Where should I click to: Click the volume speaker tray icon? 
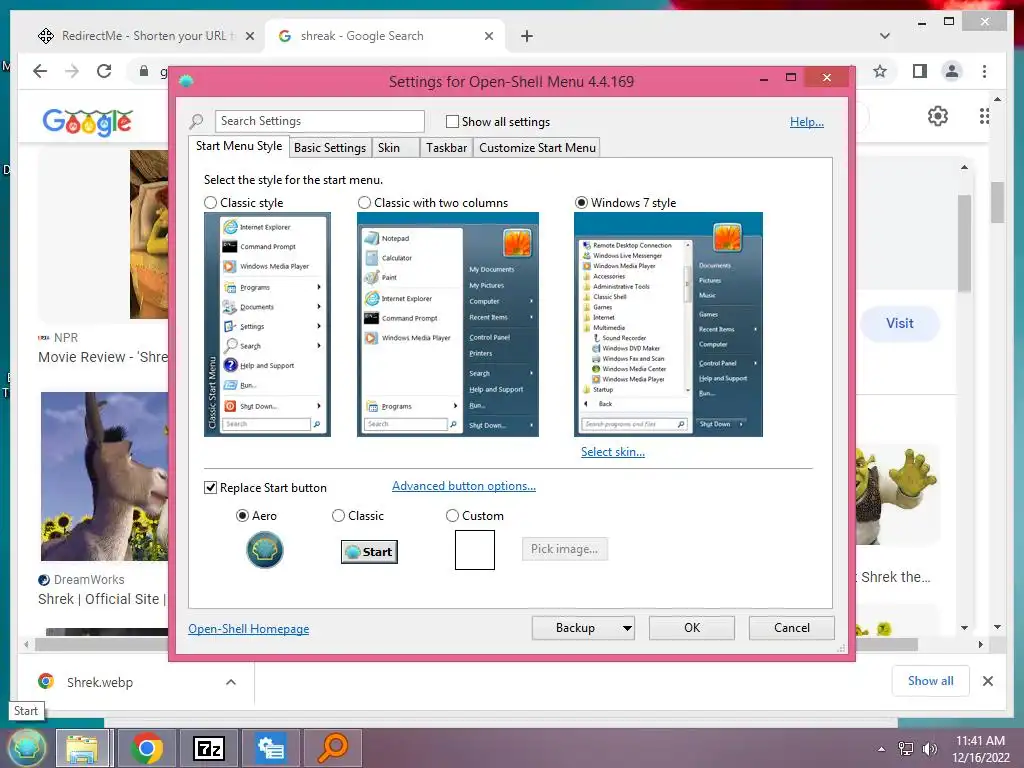pyautogui.click(x=929, y=749)
